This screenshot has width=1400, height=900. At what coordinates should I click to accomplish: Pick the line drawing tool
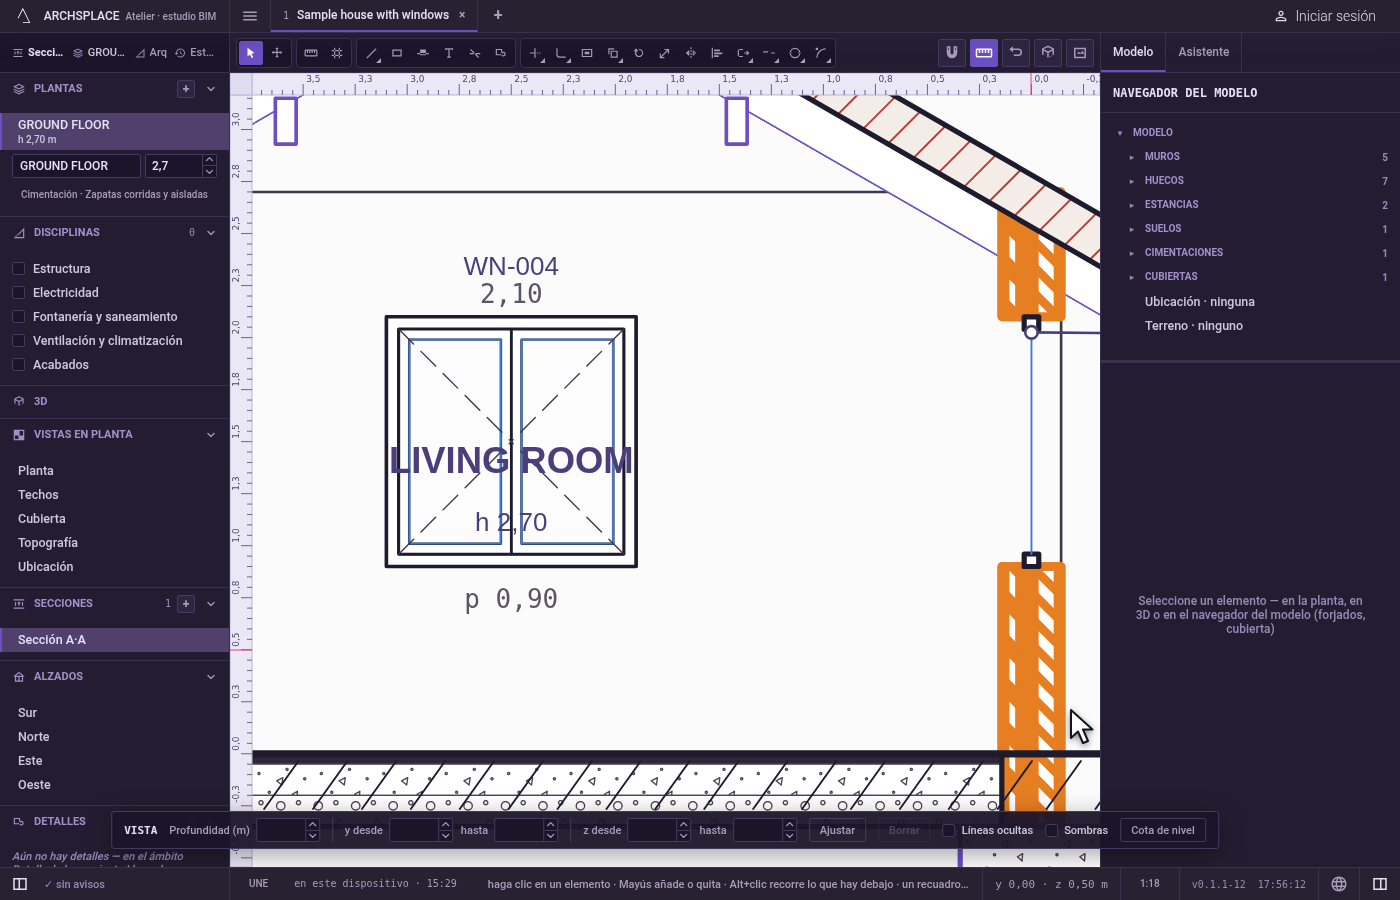tap(372, 53)
